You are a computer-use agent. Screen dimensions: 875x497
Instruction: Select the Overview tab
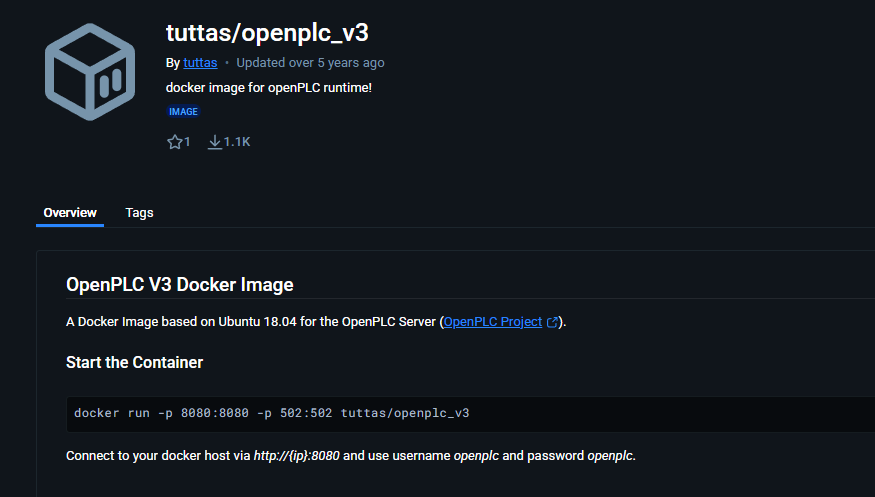click(x=70, y=213)
